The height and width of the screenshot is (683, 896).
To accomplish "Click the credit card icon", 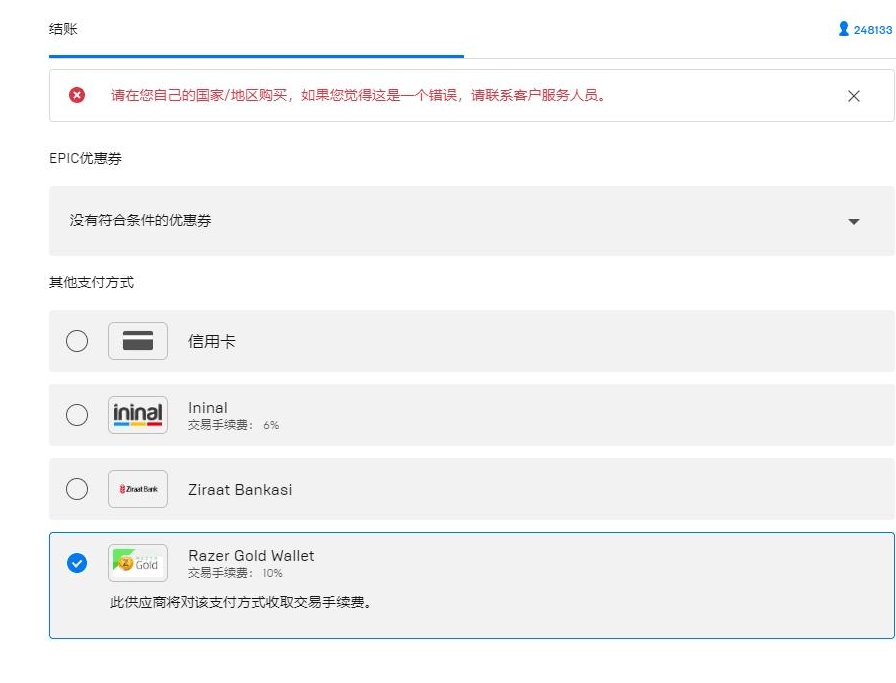I will click(x=137, y=340).
